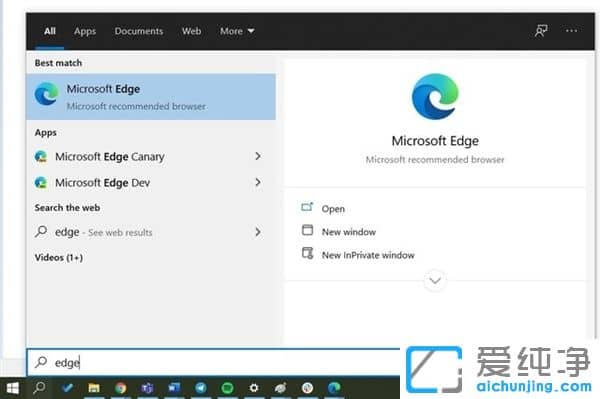Open Microsoft Edge from the taskbar
The height and width of the screenshot is (399, 600).
pyautogui.click(x=334, y=388)
